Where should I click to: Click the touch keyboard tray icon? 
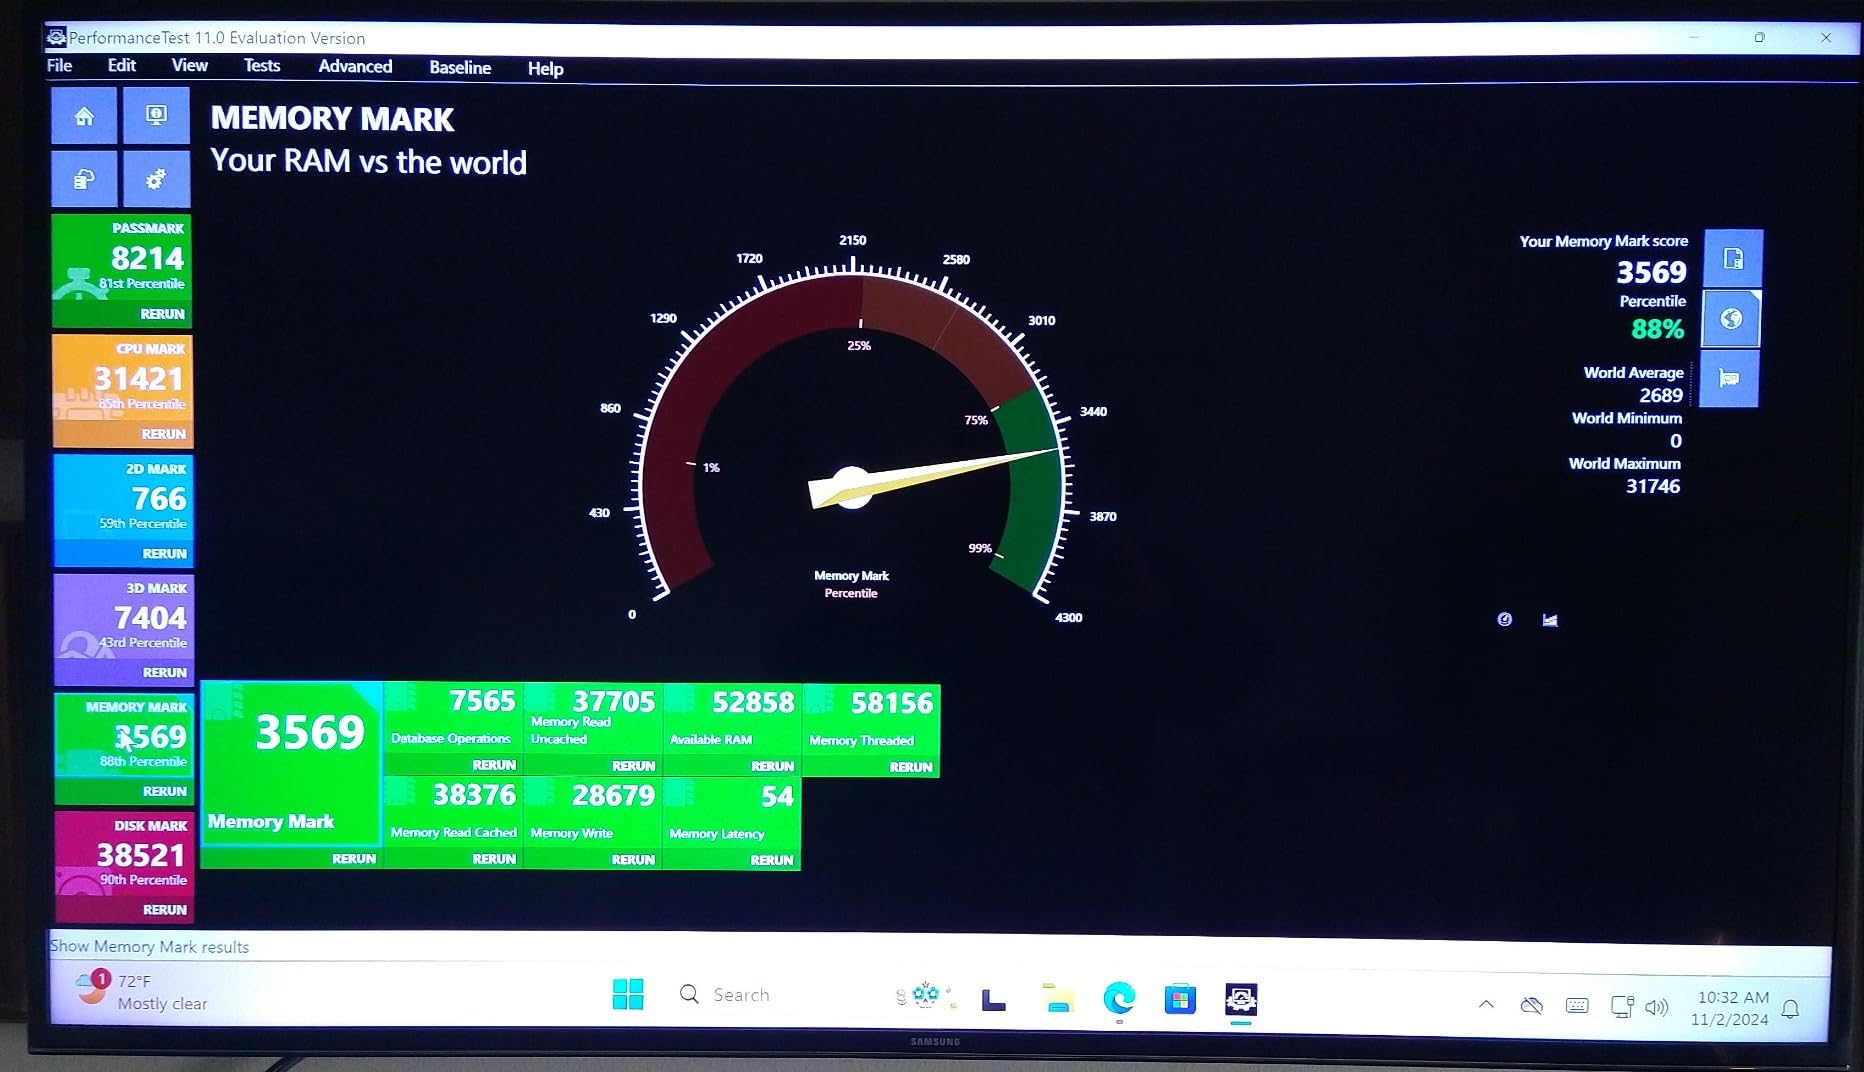(1577, 1005)
